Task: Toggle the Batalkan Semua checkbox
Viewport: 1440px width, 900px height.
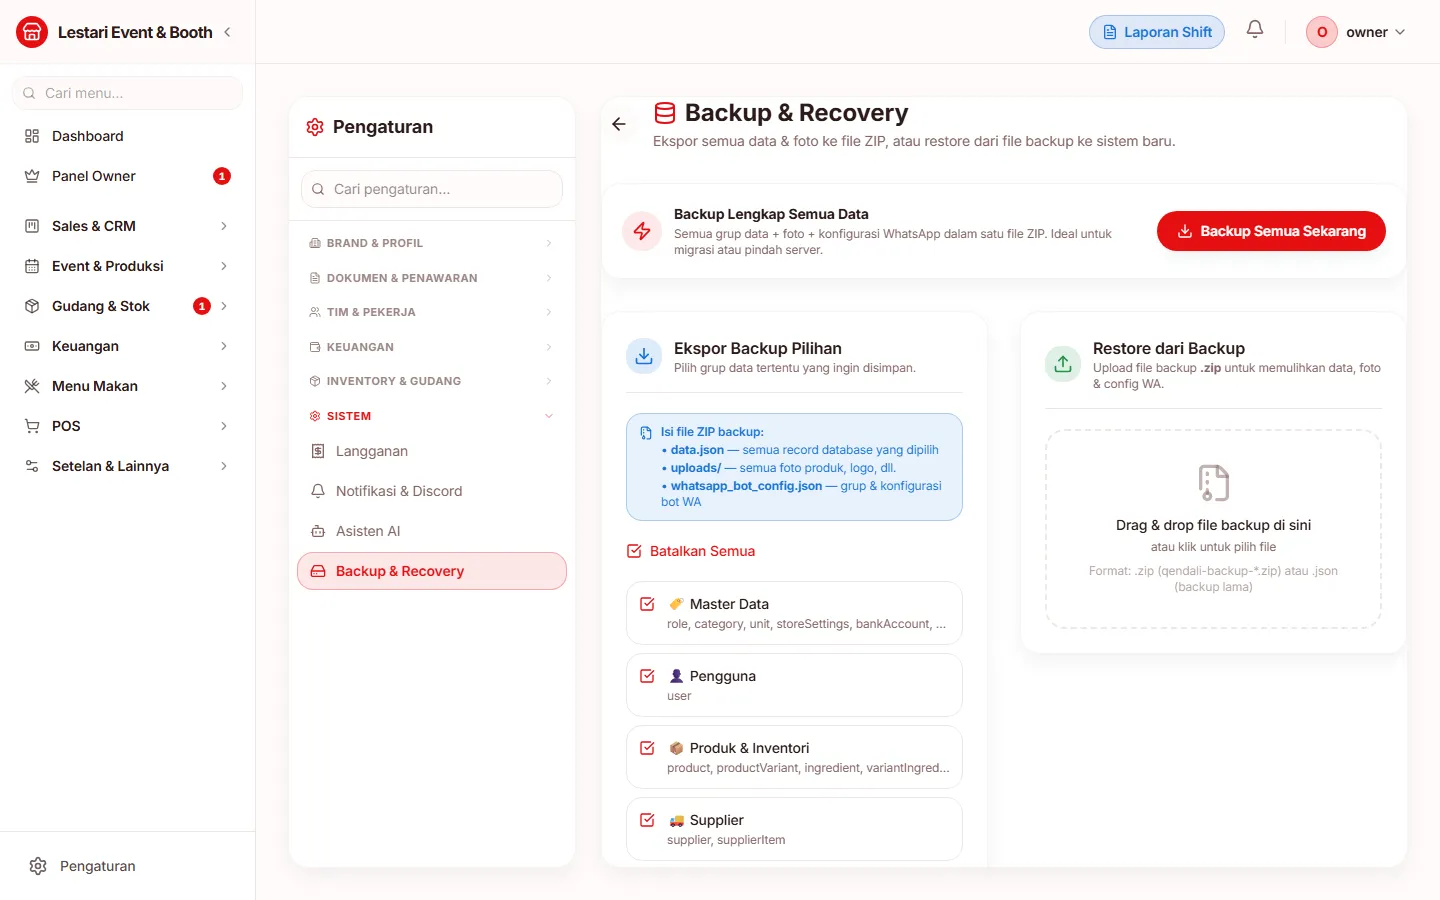Action: [x=634, y=551]
